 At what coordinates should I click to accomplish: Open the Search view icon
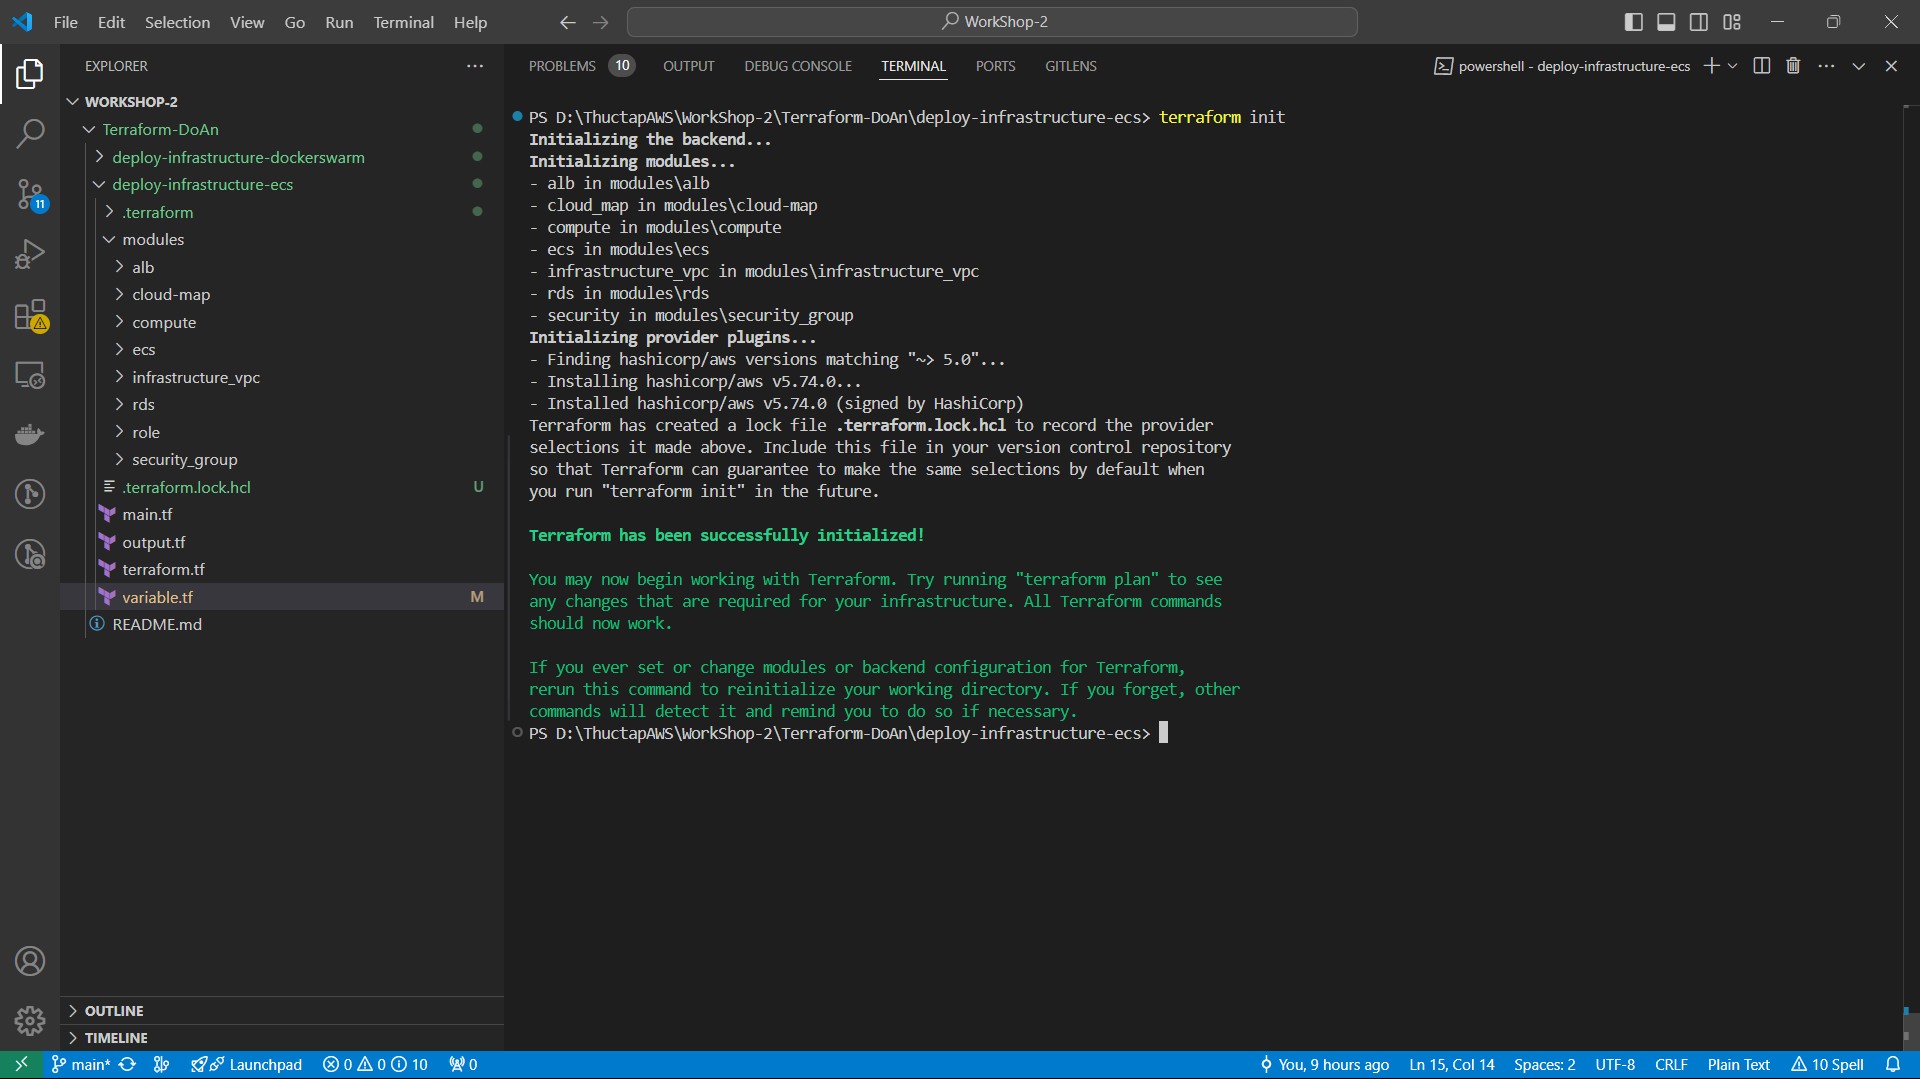[30, 133]
